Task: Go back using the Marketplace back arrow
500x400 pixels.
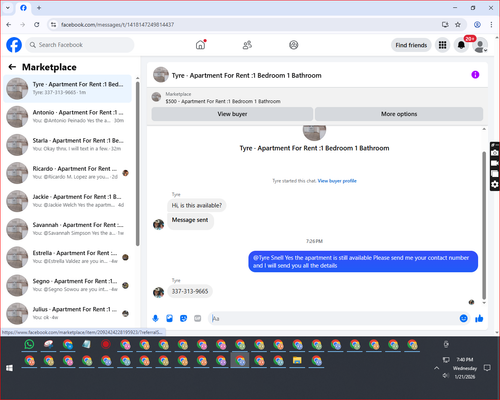Action: [x=12, y=67]
